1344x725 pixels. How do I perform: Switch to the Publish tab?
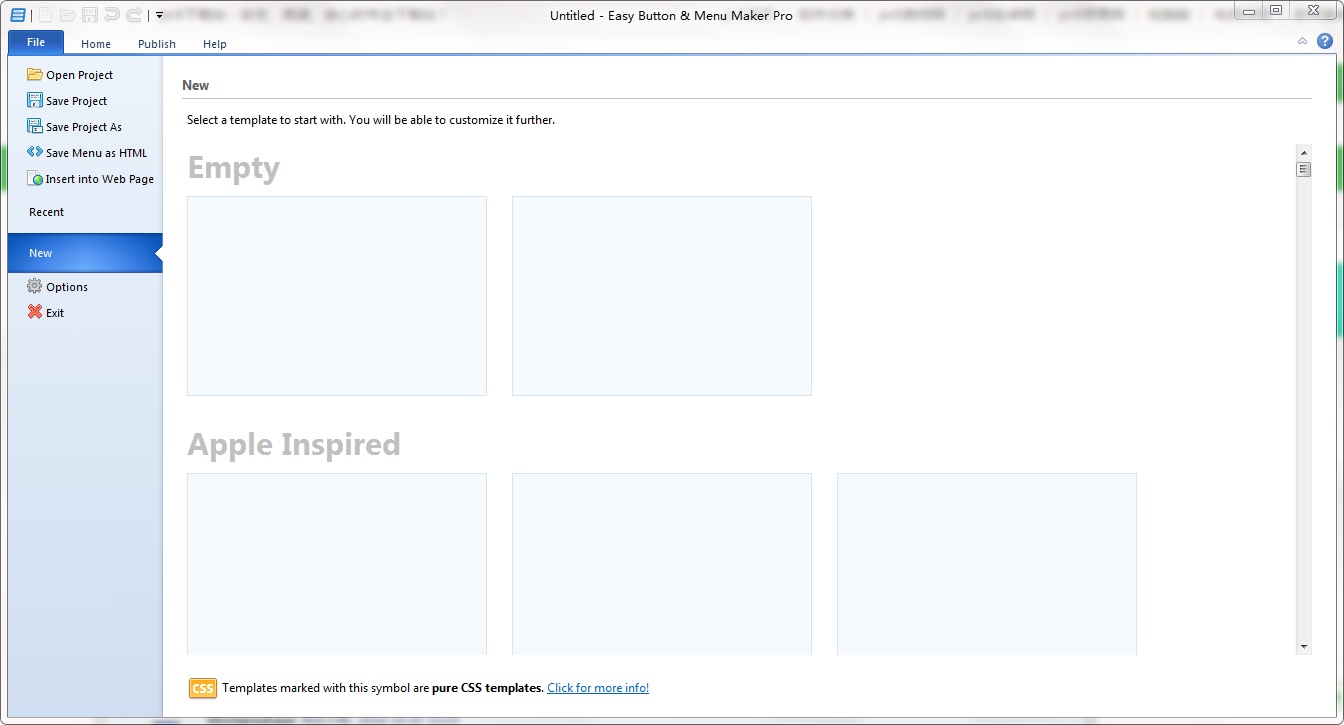coord(156,44)
